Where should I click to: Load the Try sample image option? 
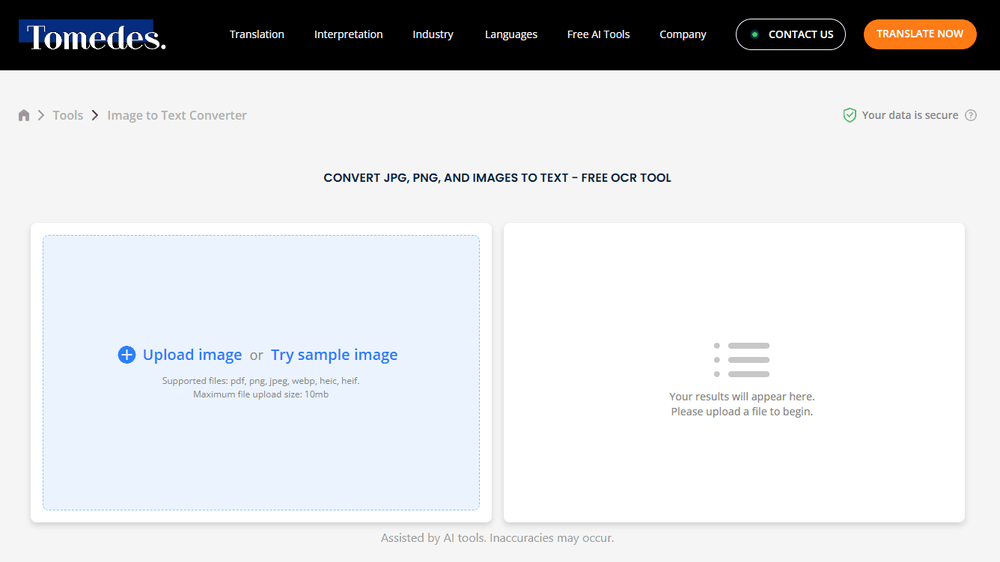click(334, 355)
